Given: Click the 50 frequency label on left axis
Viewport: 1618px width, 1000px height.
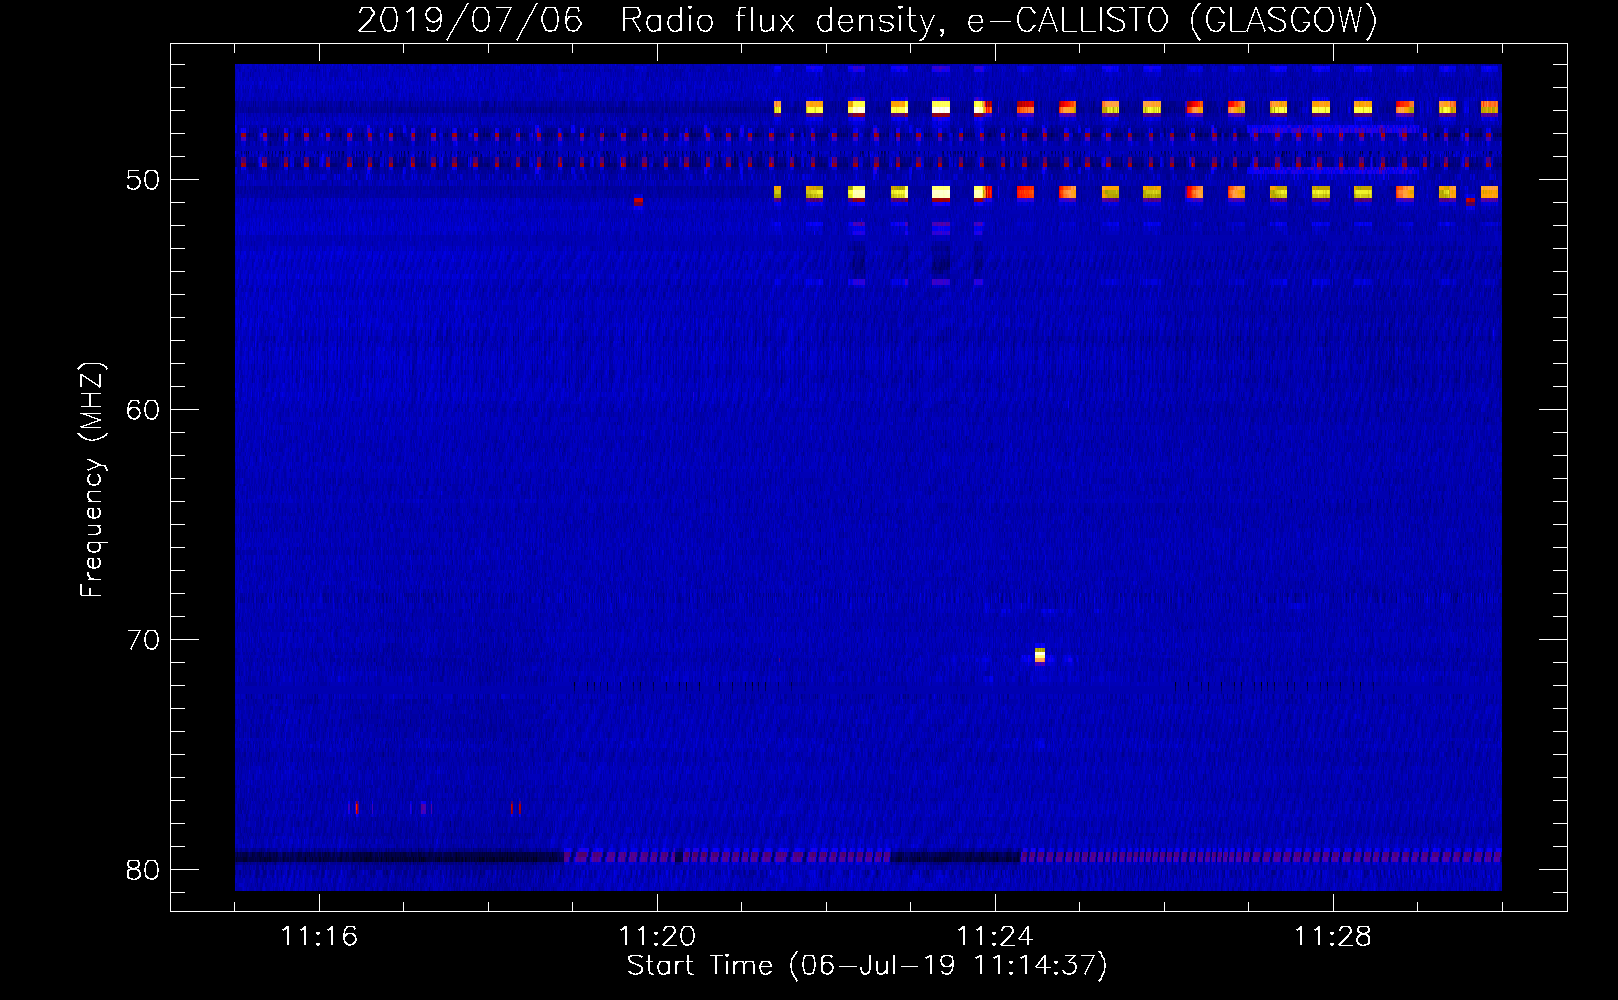Looking at the screenshot, I should [143, 180].
